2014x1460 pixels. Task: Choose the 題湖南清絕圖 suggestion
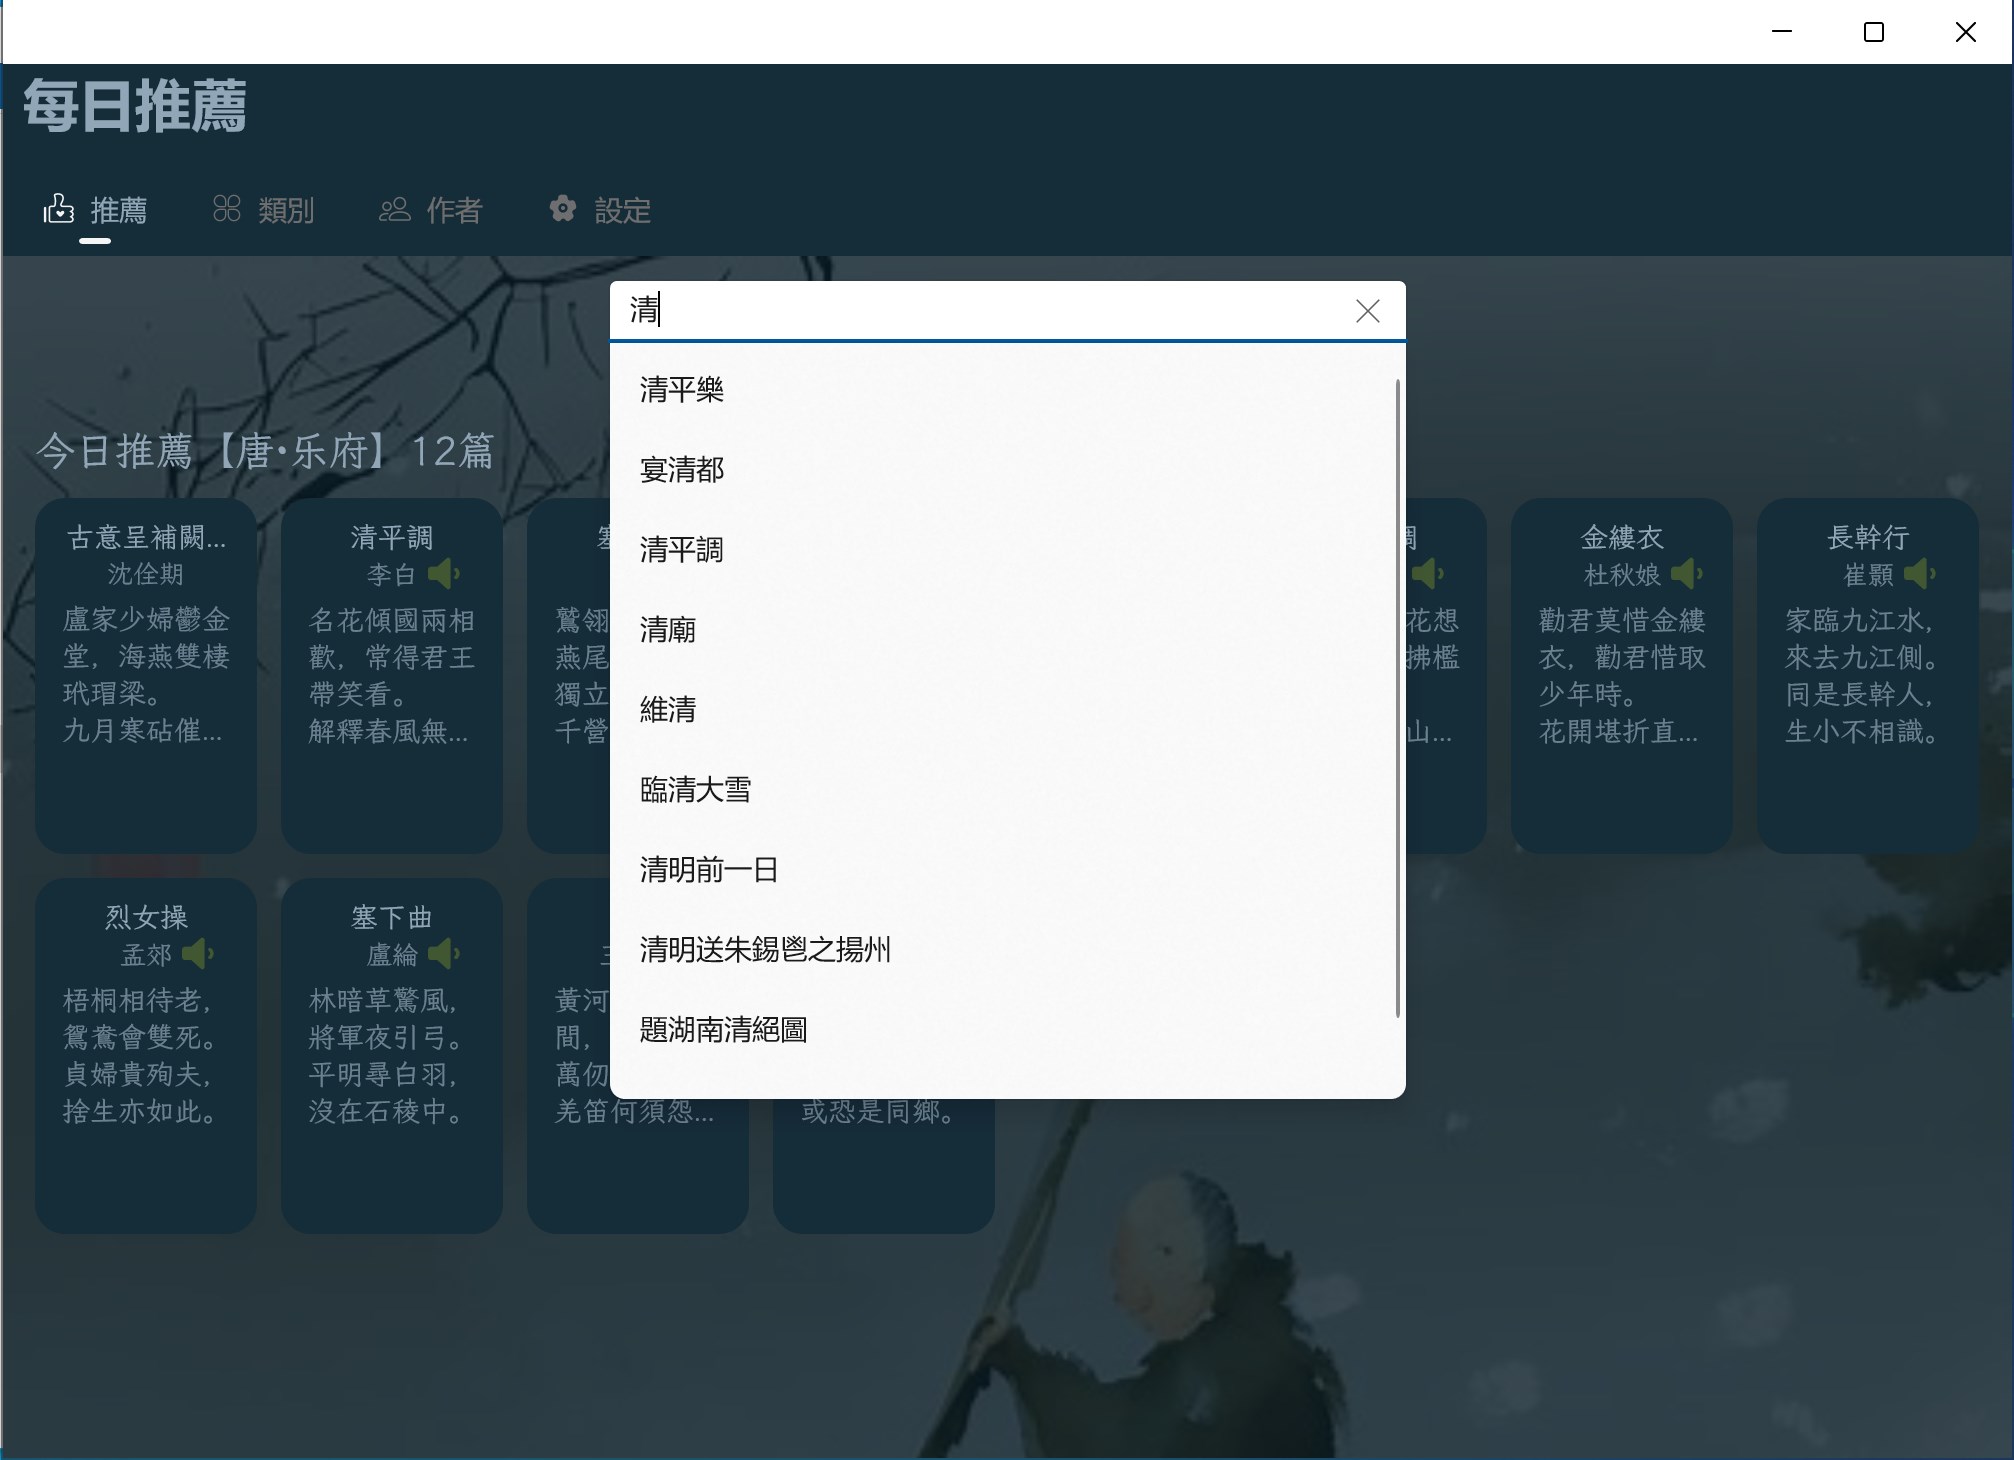tap(723, 1030)
